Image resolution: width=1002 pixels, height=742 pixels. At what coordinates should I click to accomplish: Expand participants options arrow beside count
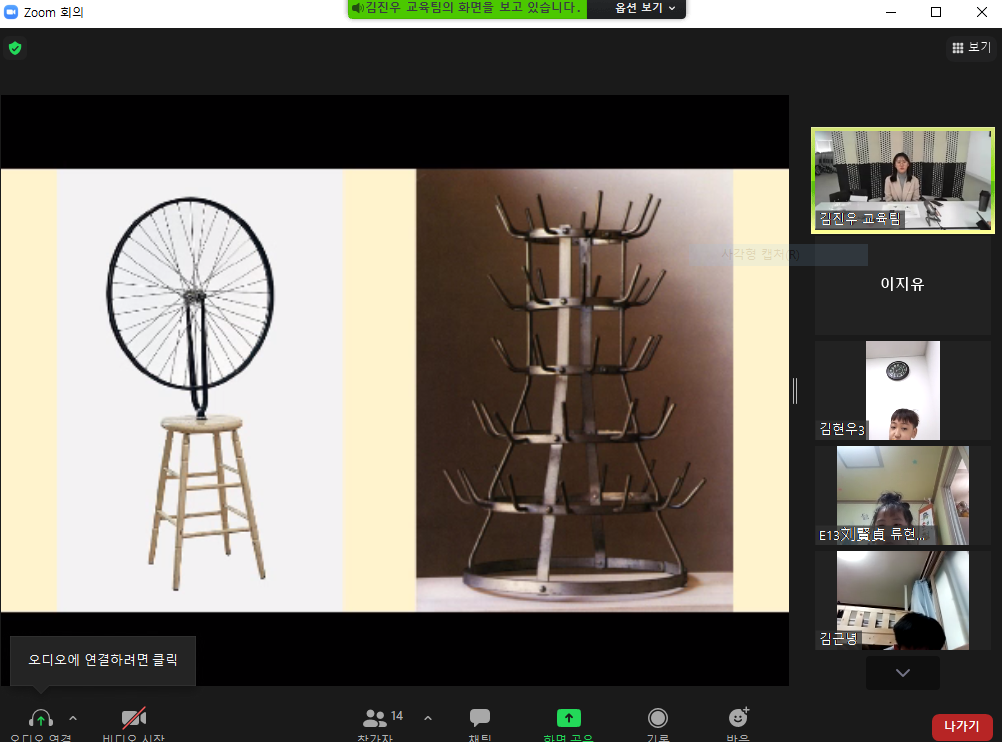428,718
